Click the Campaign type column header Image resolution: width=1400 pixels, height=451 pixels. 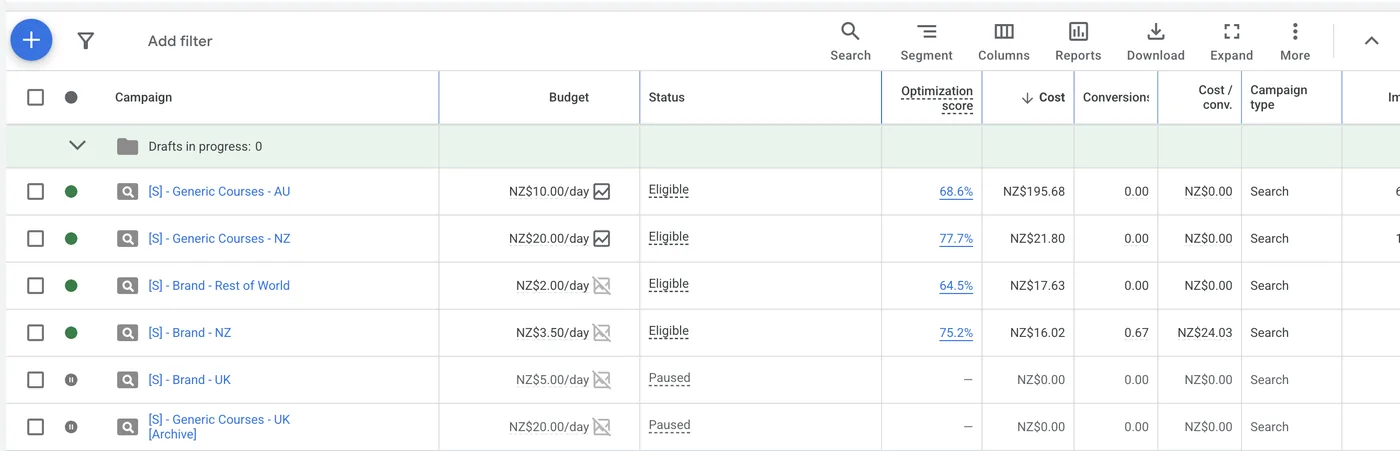[x=1278, y=97]
